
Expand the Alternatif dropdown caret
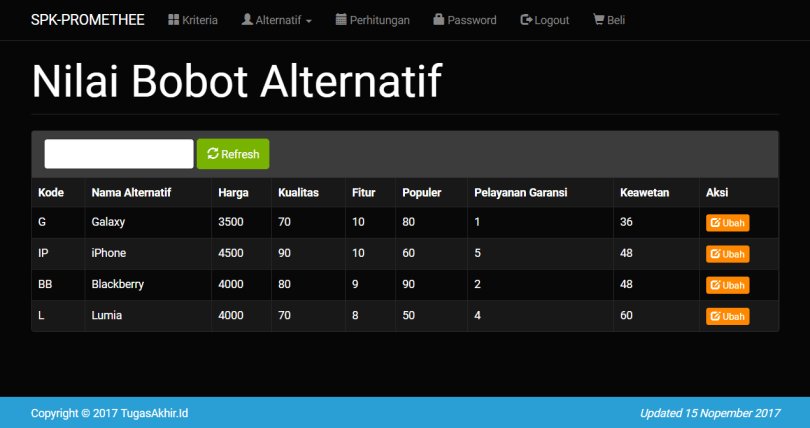[309, 21]
